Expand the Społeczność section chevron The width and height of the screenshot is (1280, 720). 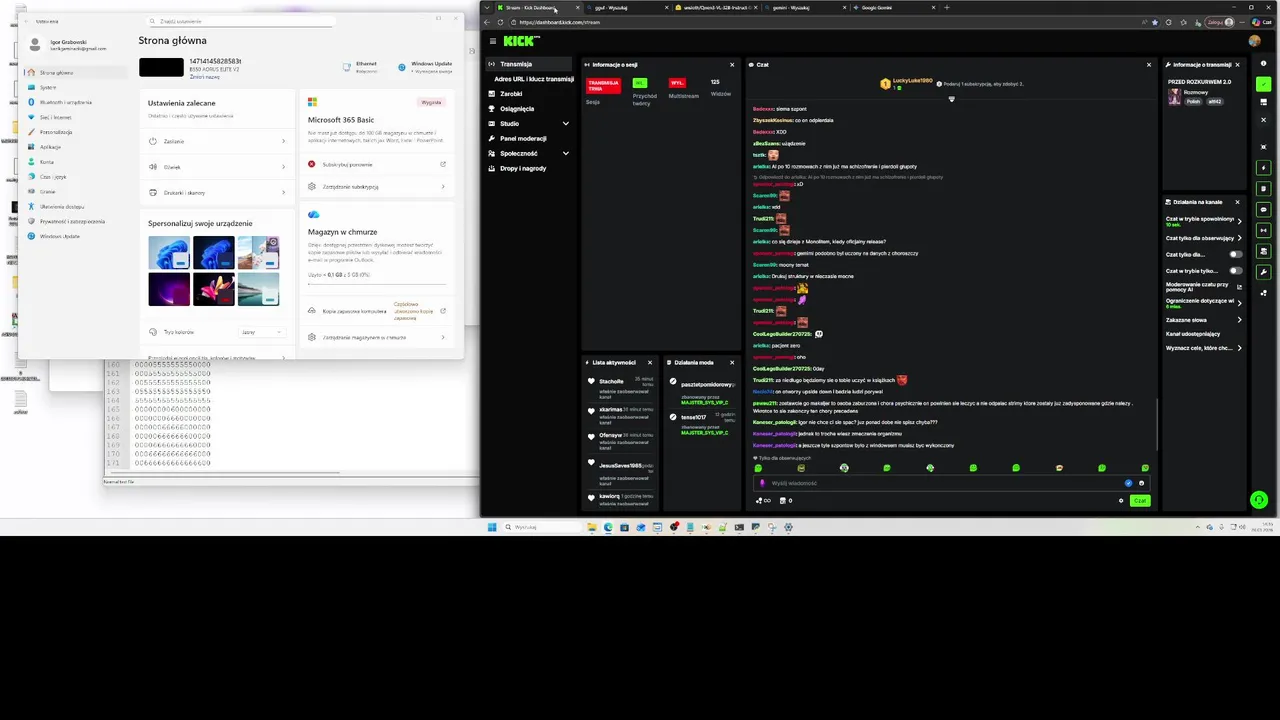point(565,154)
